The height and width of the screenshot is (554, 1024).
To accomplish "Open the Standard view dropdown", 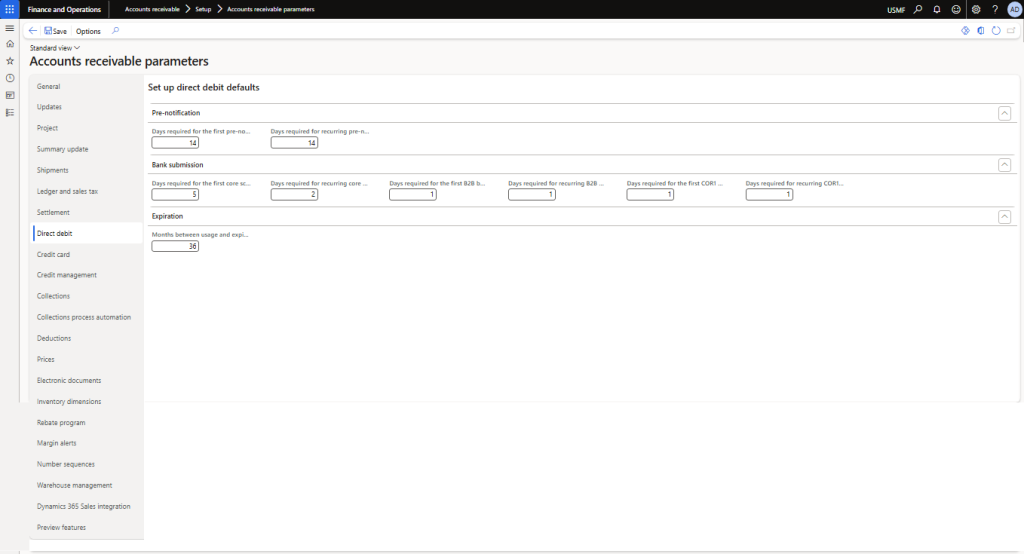I will coord(55,48).
